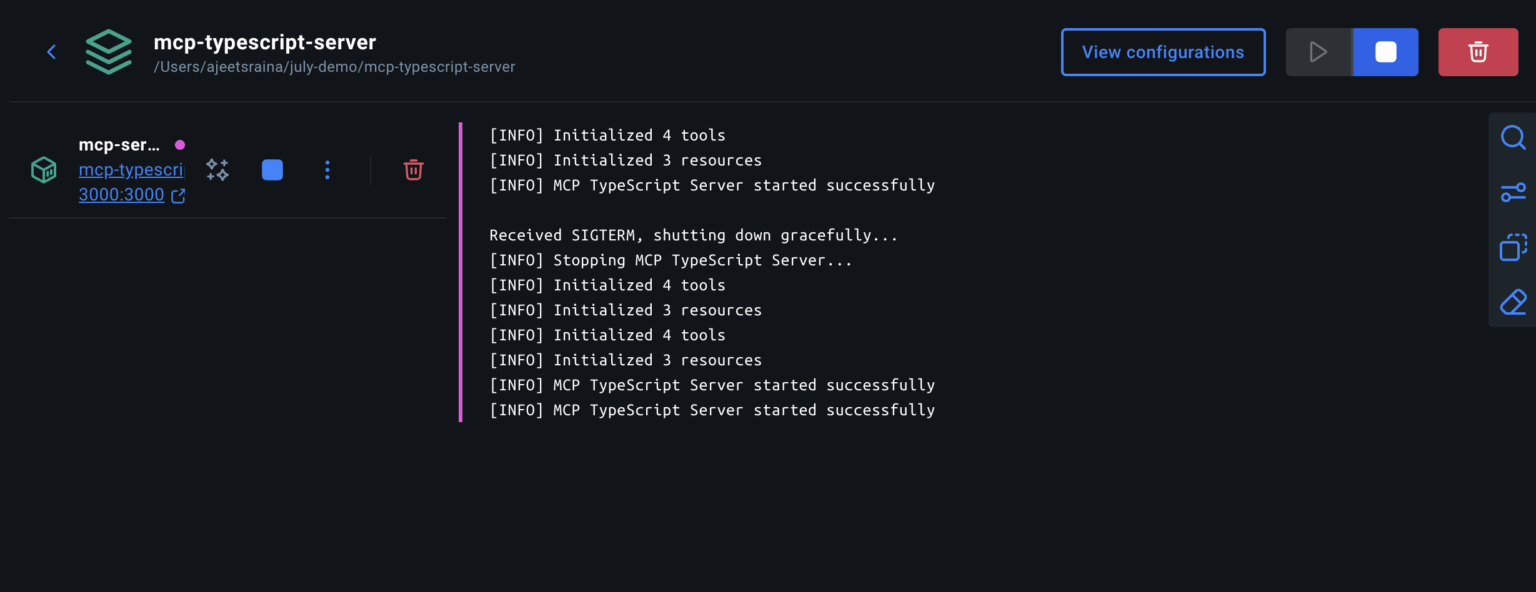Image resolution: width=1536 pixels, height=592 pixels.
Task: Open the log search tool
Action: pos(1513,137)
